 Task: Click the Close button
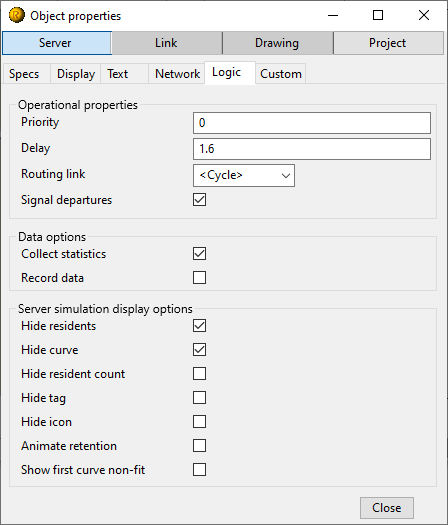(x=387, y=508)
